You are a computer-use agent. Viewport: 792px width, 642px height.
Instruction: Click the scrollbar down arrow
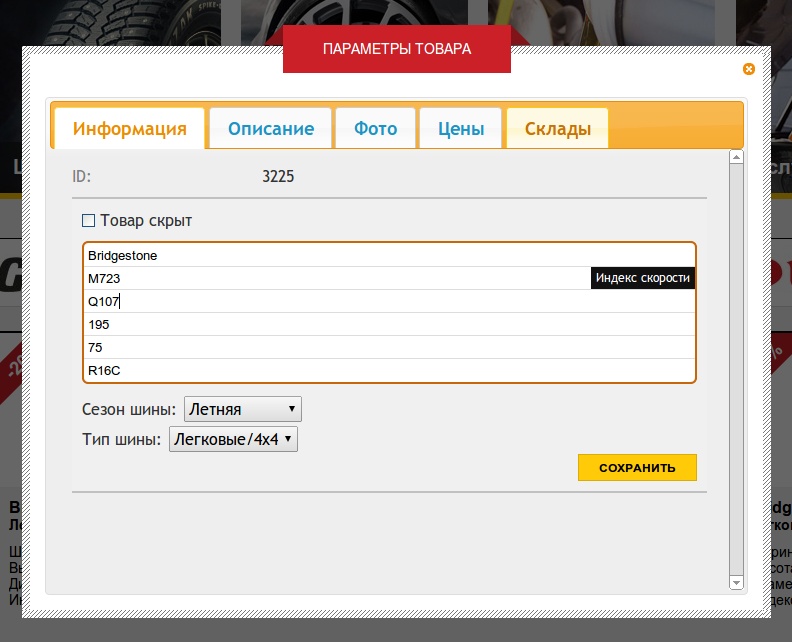coord(737,582)
